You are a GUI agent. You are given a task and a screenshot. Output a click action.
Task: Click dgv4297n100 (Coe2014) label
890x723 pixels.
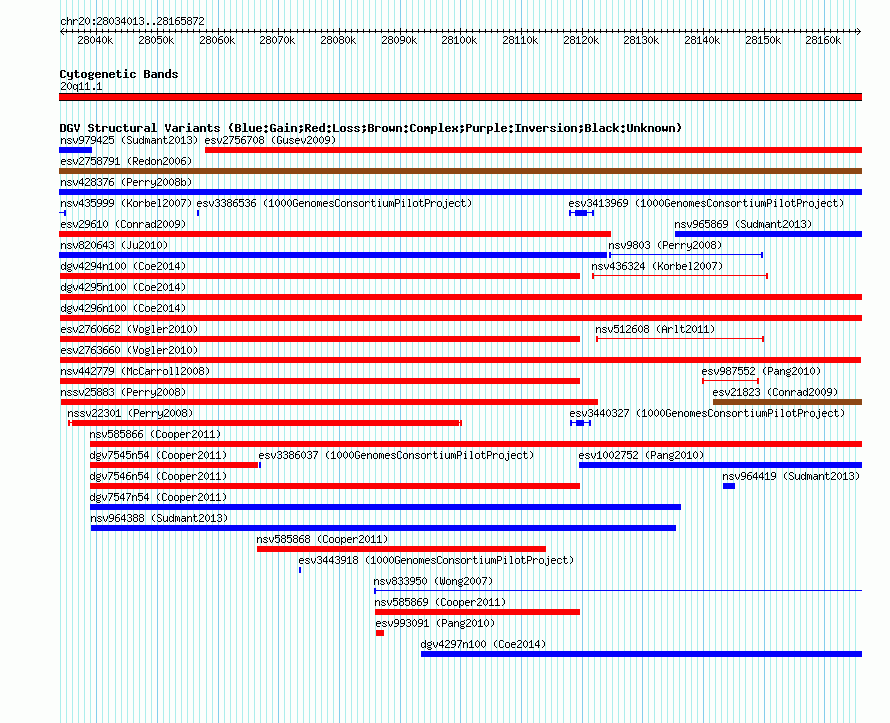[x=483, y=644]
